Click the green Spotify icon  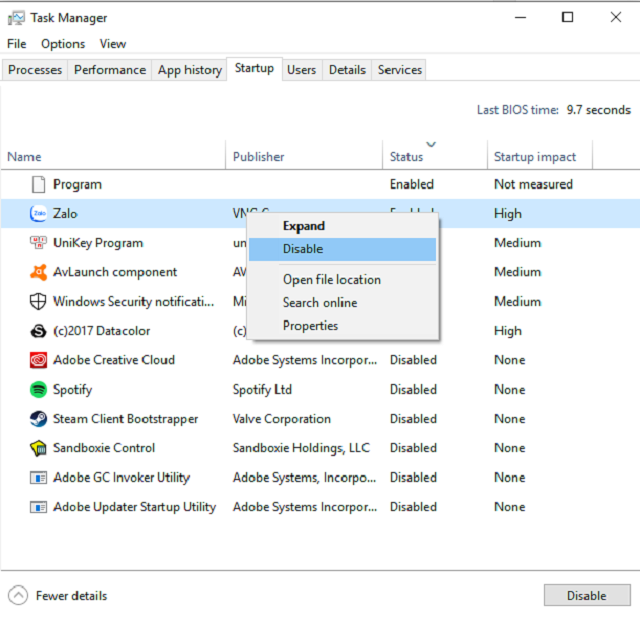tap(38, 390)
